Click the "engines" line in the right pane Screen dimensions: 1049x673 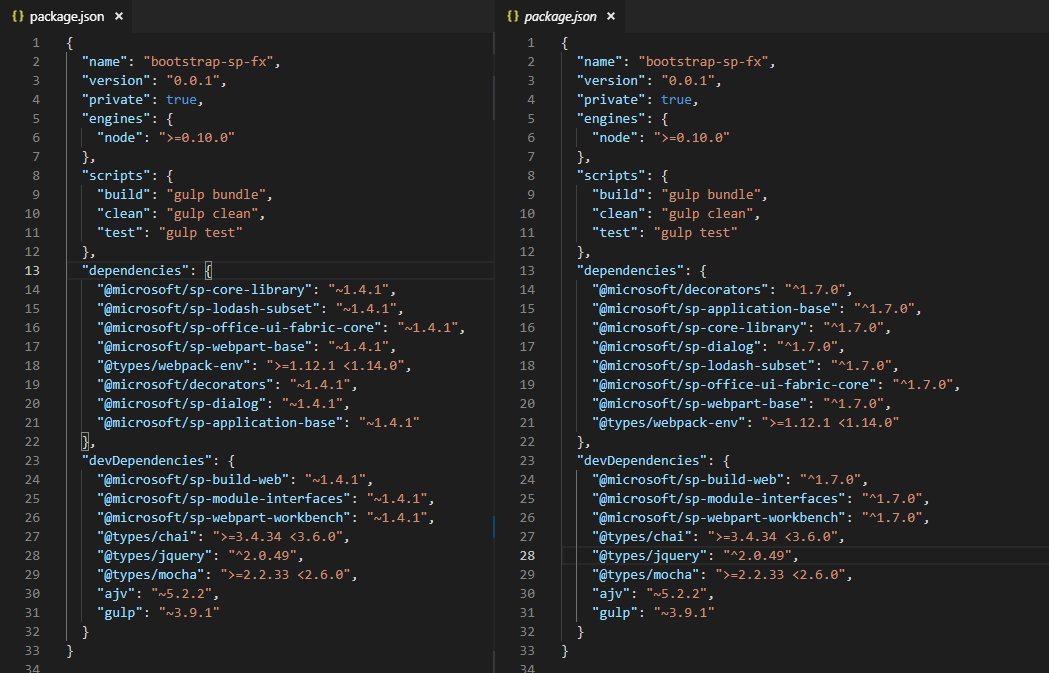622,118
